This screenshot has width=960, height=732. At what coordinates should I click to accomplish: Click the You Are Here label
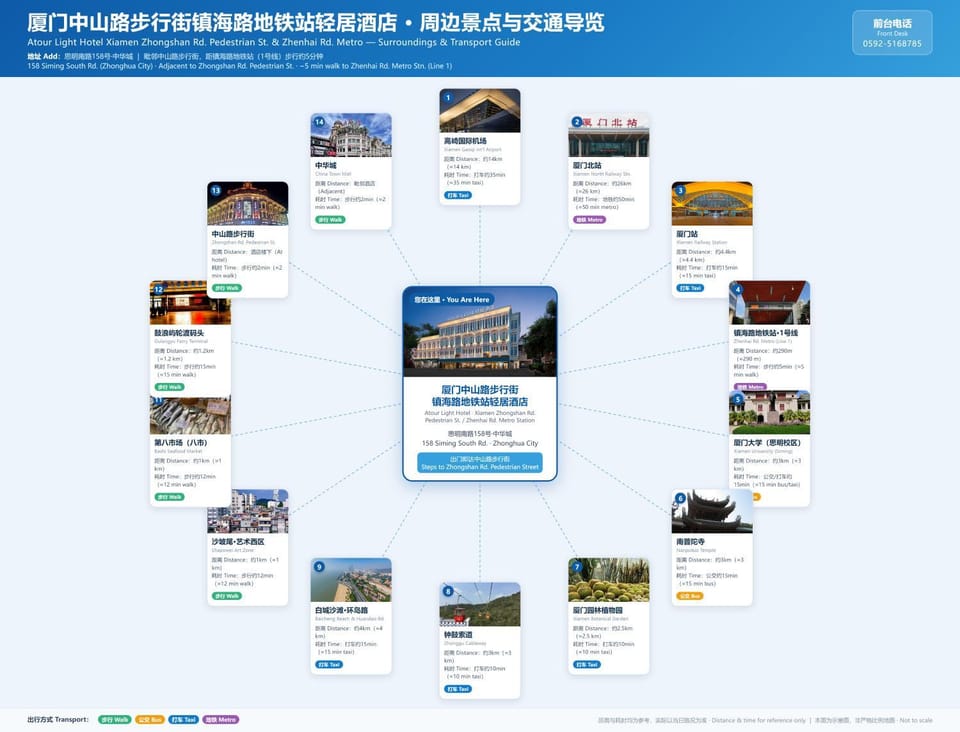(x=452, y=300)
